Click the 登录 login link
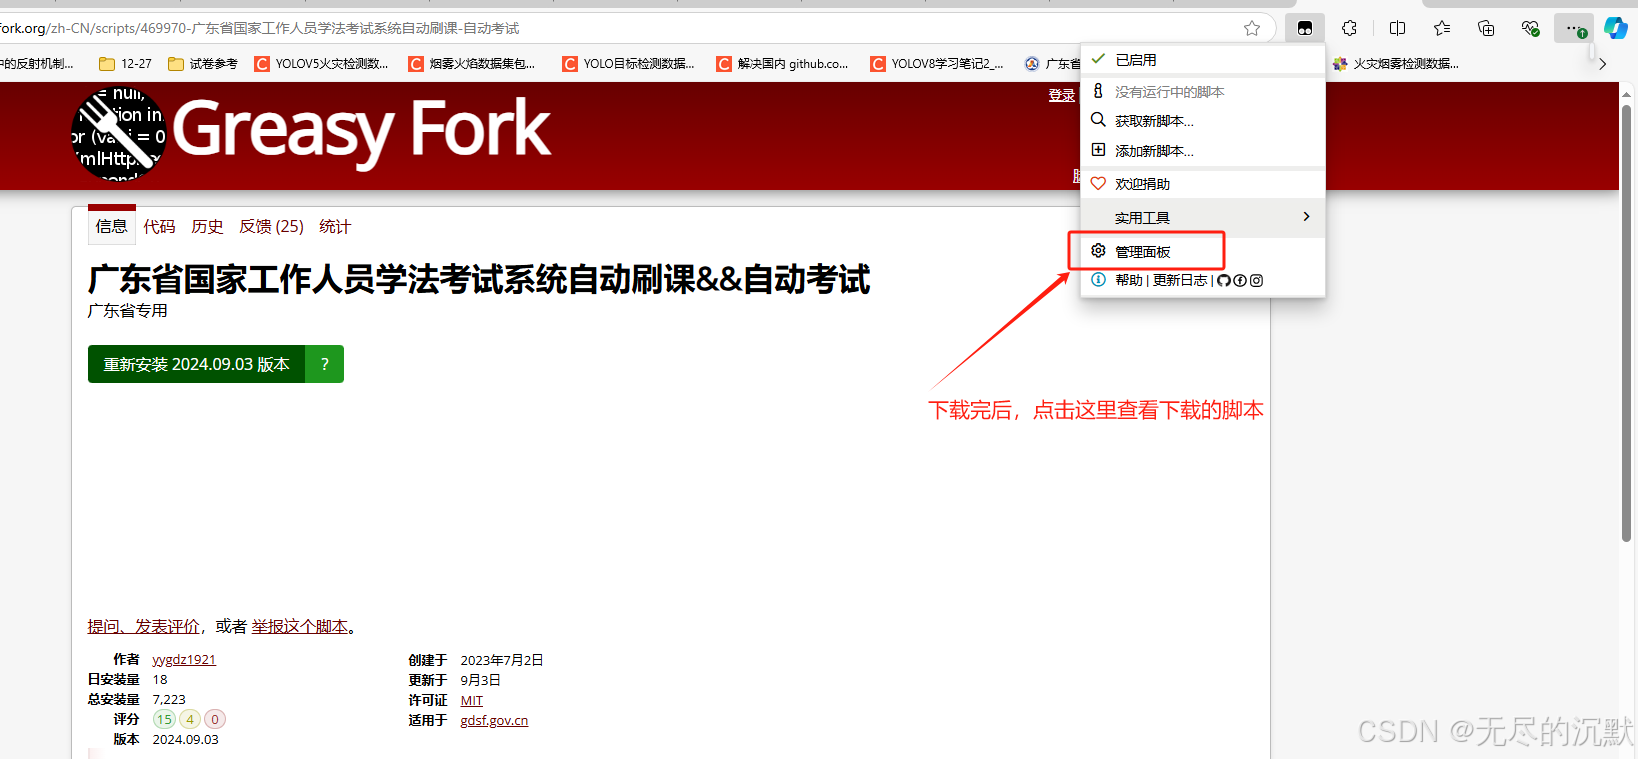1638x759 pixels. [1061, 95]
